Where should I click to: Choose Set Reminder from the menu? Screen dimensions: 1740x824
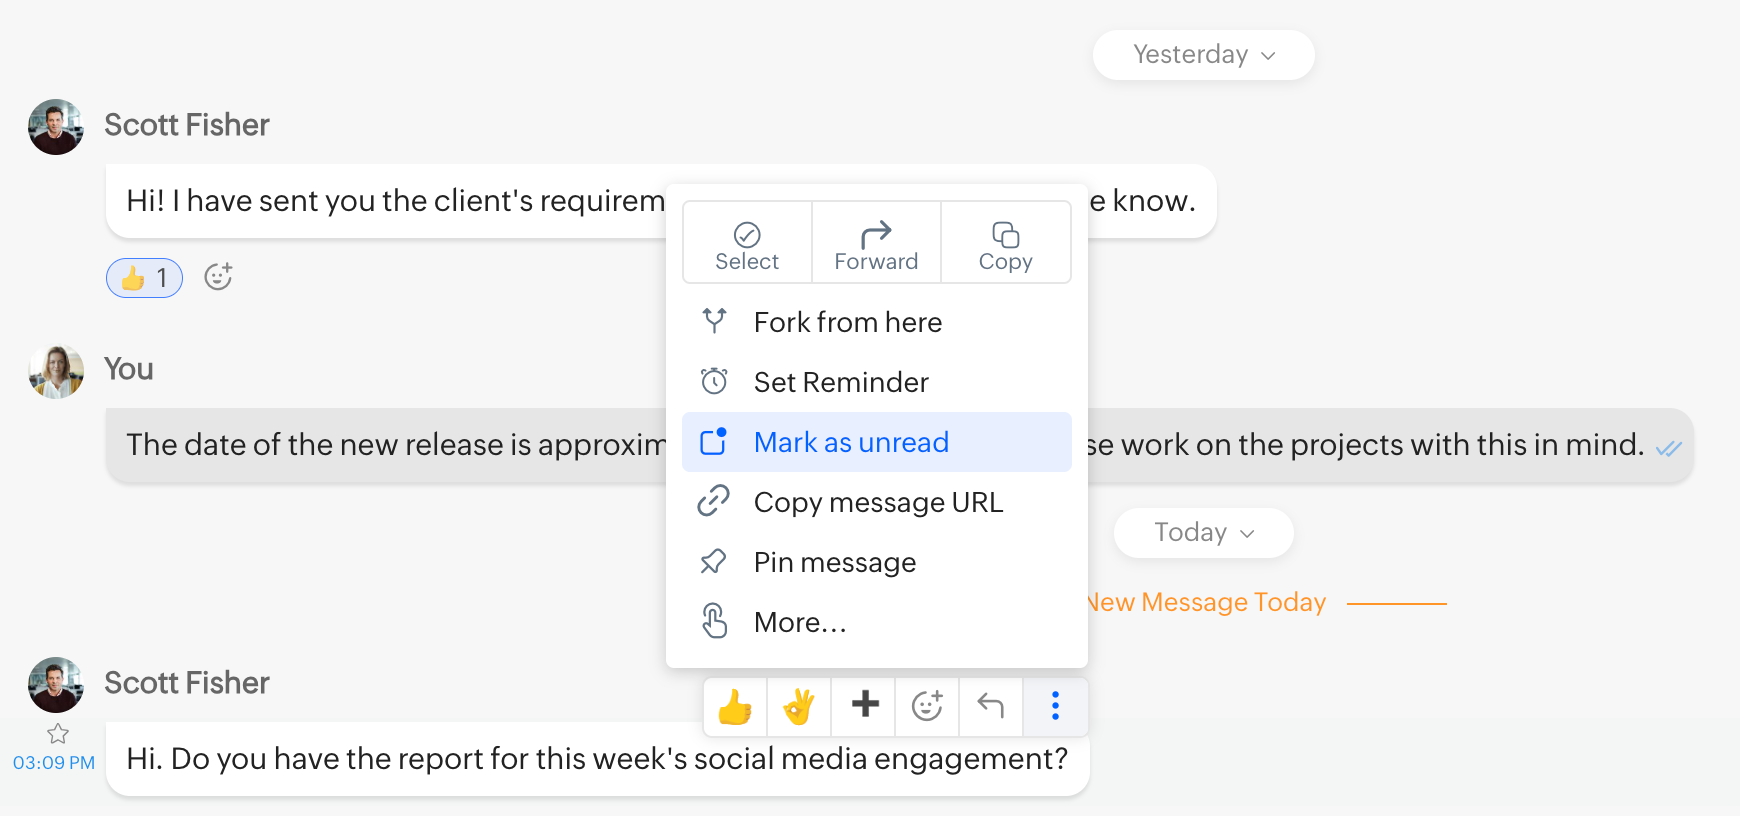point(841,382)
